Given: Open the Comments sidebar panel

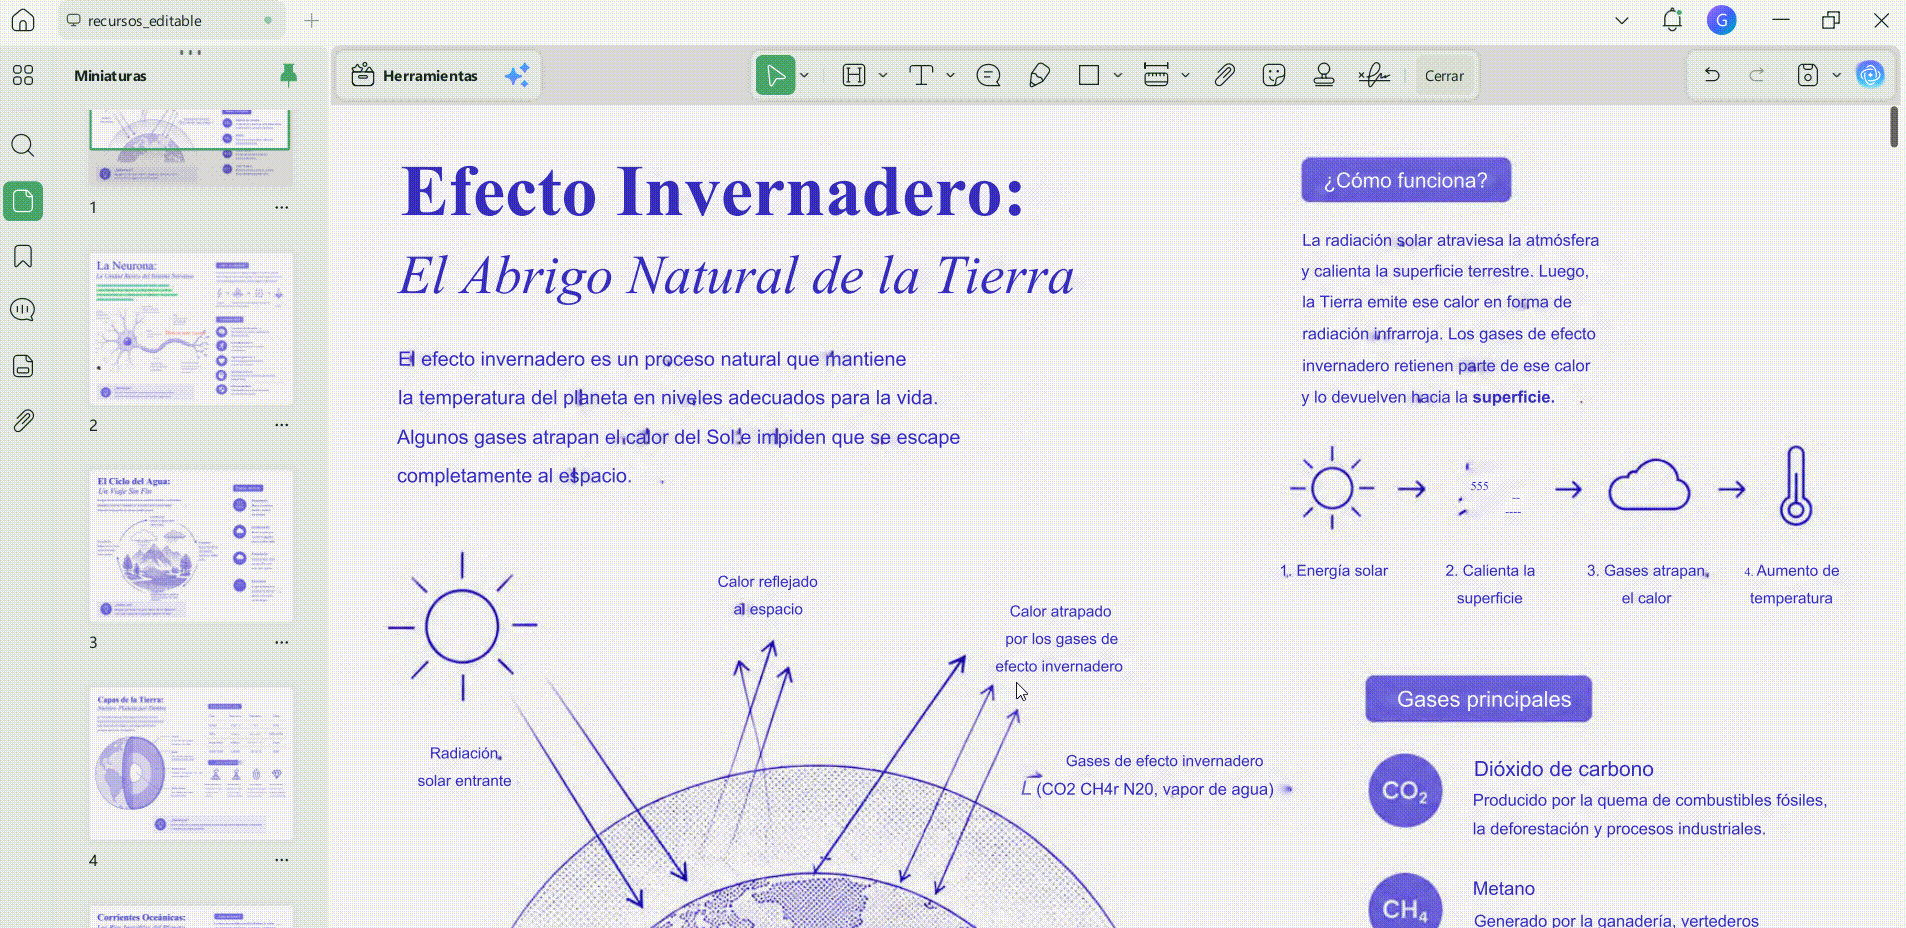Looking at the screenshot, I should tap(23, 310).
